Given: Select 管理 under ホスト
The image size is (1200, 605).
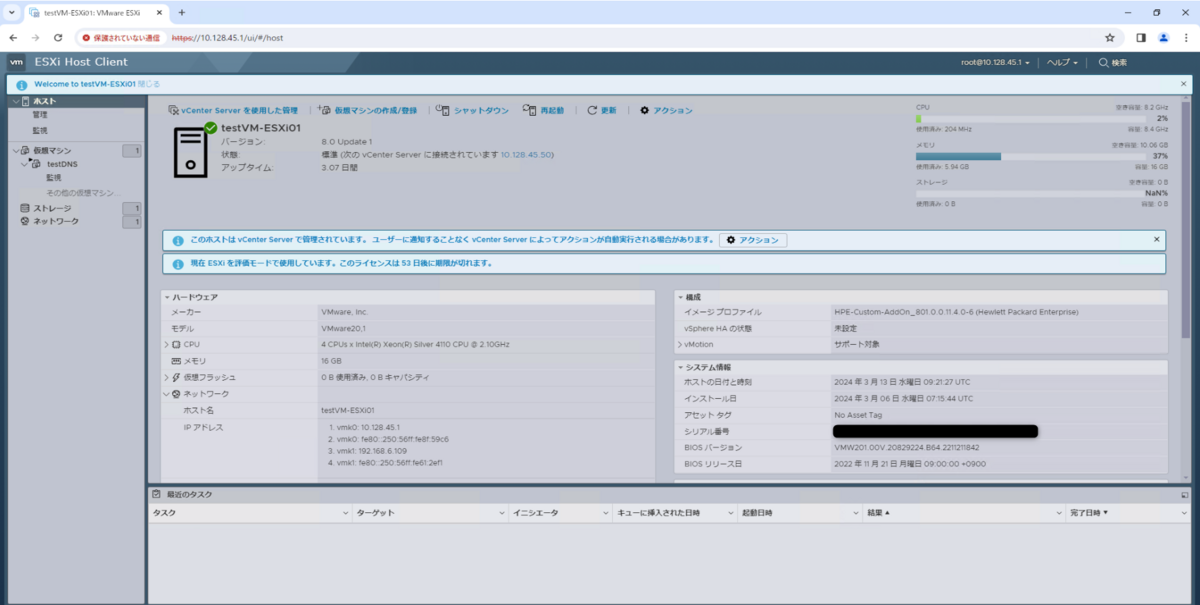Looking at the screenshot, I should coord(40,115).
